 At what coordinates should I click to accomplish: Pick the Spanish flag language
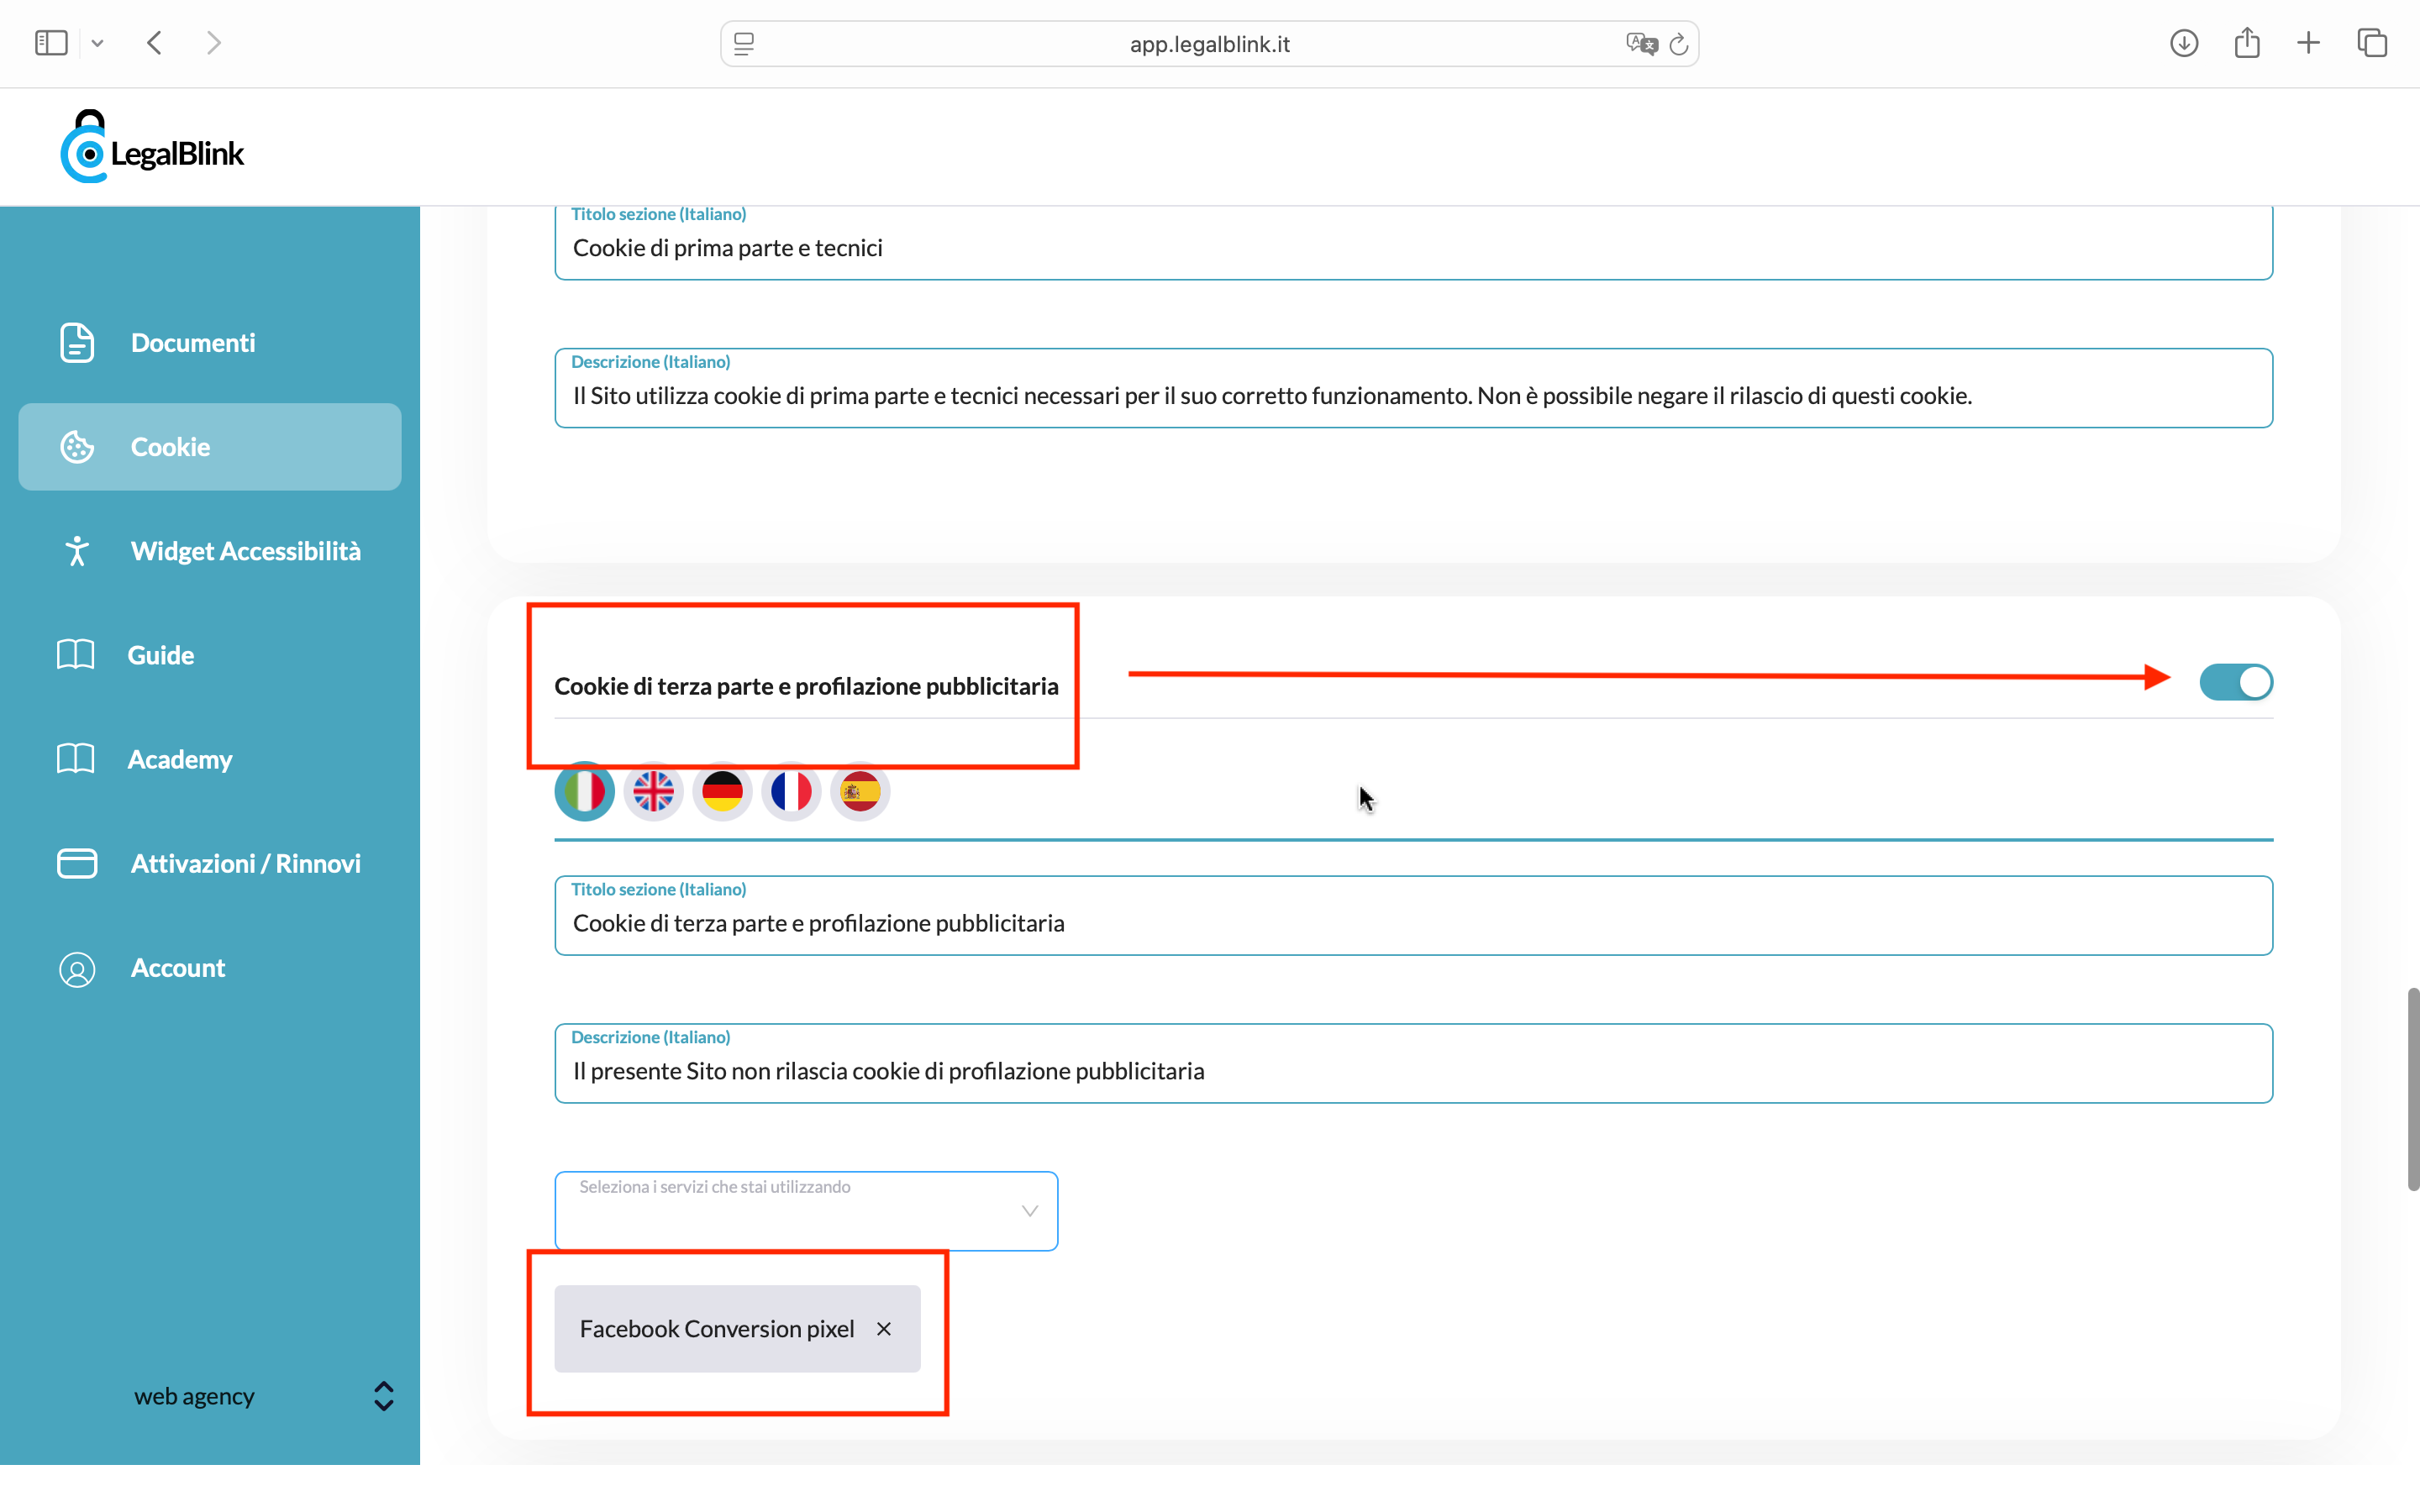[860, 792]
